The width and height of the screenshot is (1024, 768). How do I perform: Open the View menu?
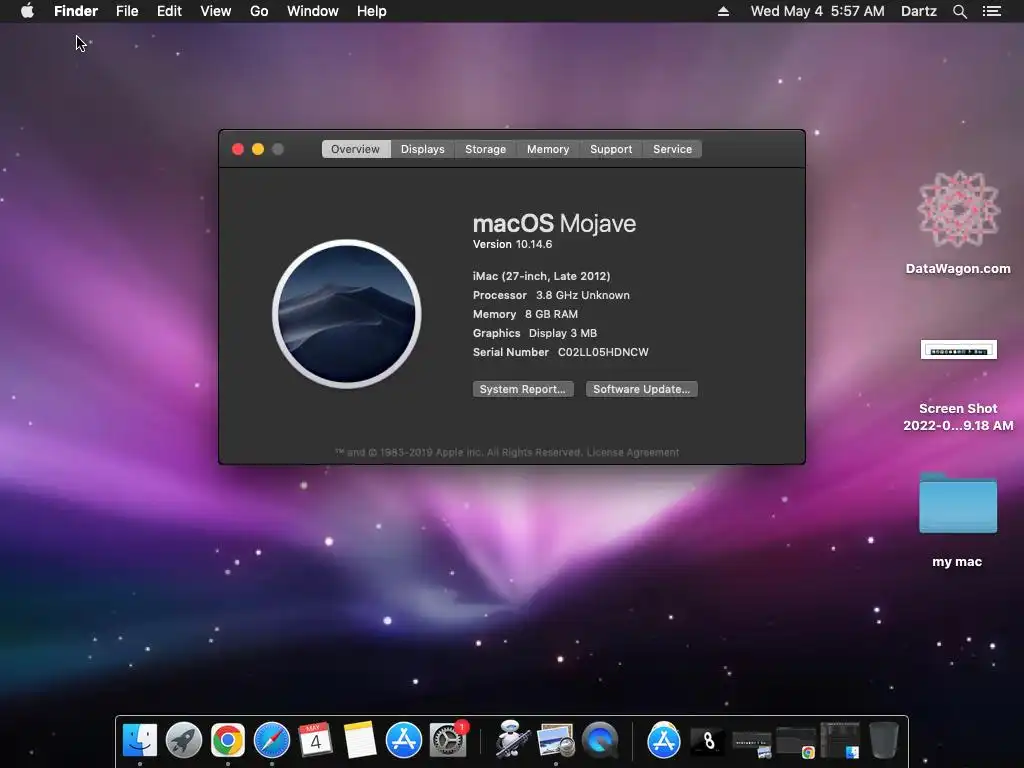(216, 11)
